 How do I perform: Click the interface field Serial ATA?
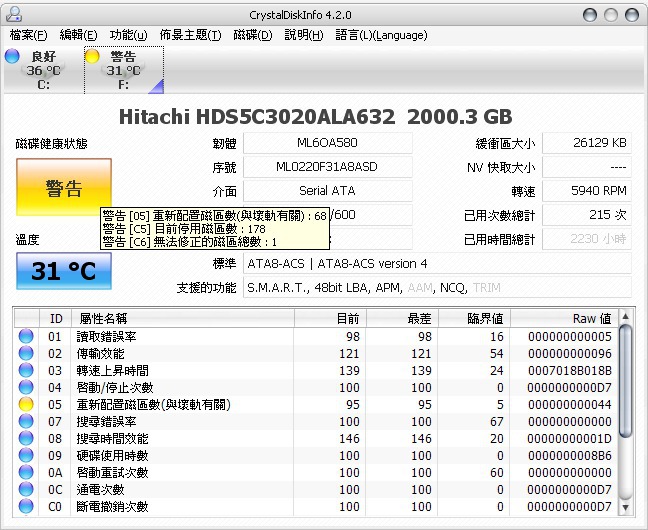327,191
